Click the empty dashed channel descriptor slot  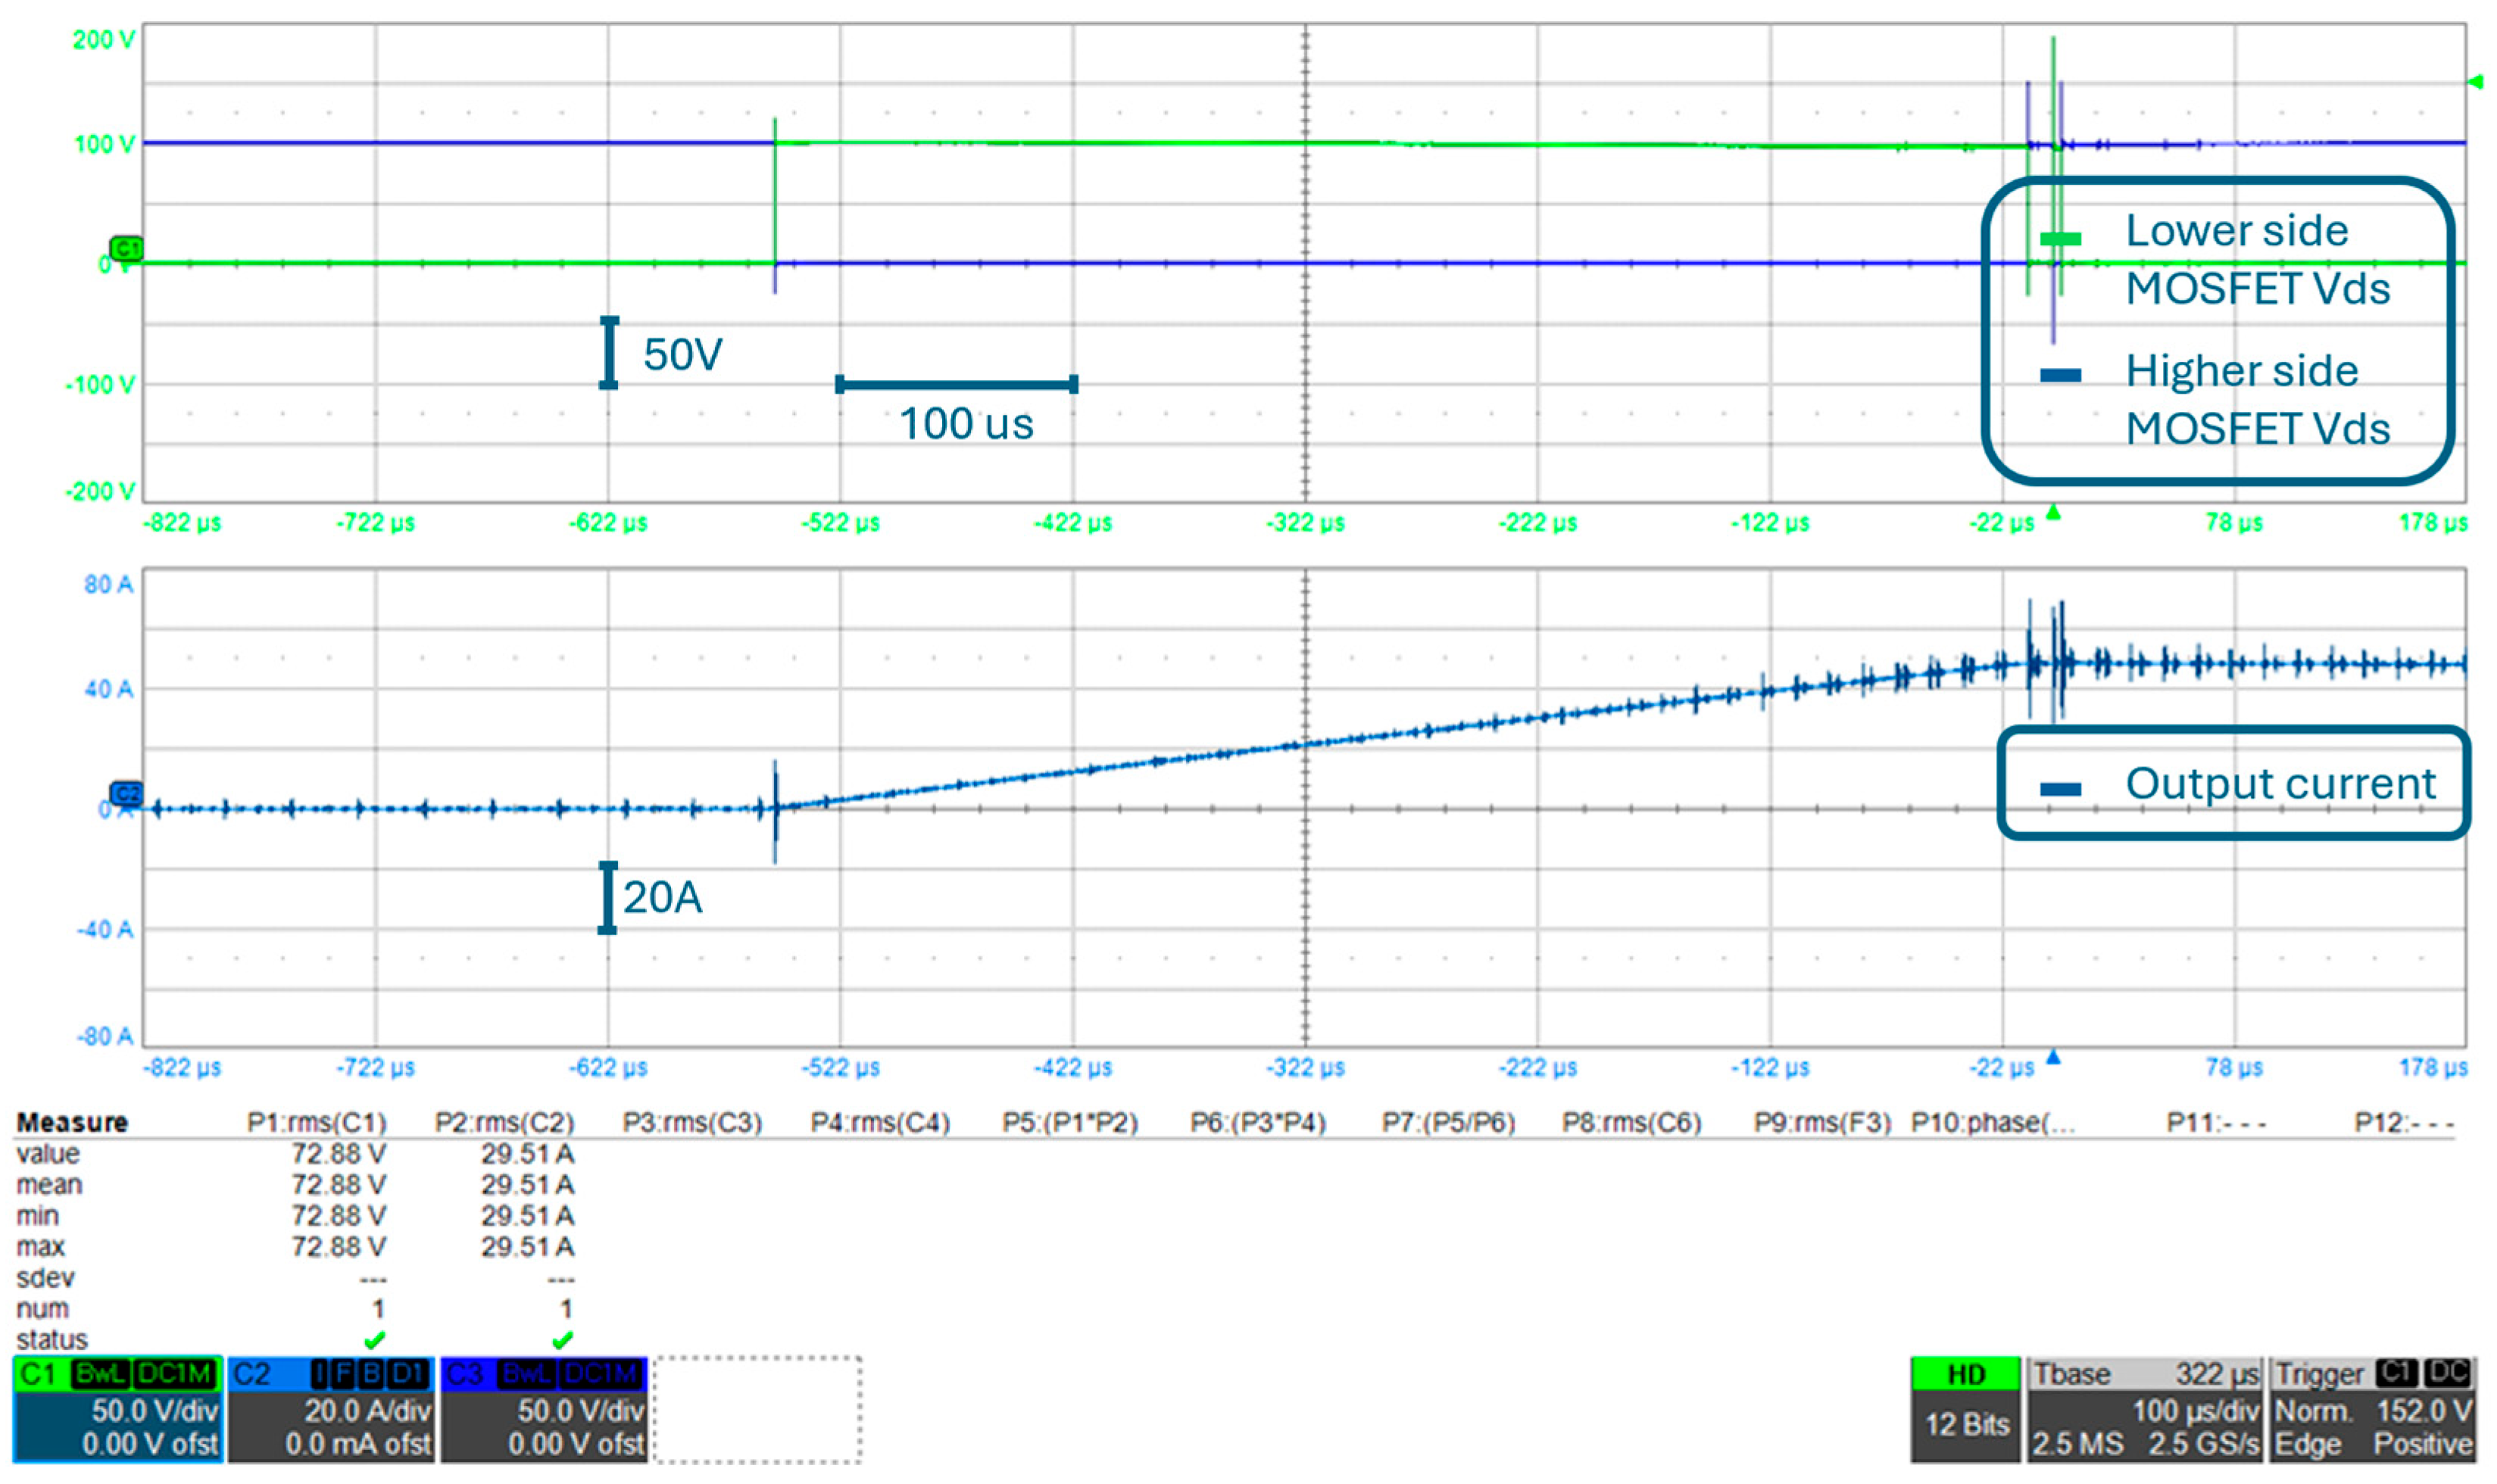[x=757, y=1409]
